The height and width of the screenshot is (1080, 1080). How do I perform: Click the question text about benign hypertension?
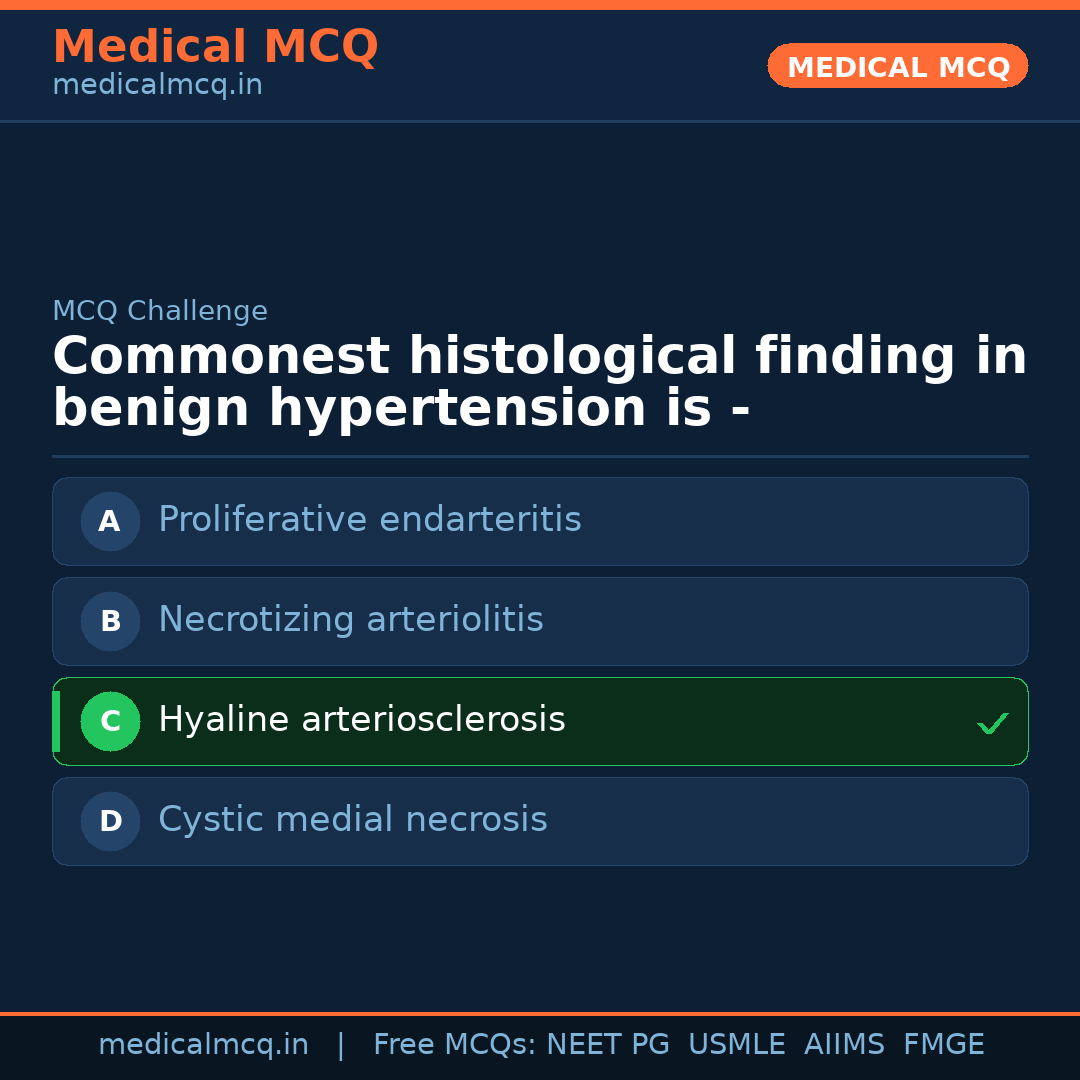(540, 383)
